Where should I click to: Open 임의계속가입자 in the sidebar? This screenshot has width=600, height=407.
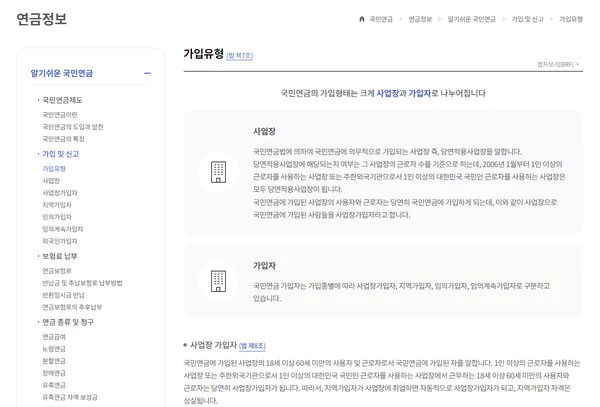tap(63, 229)
